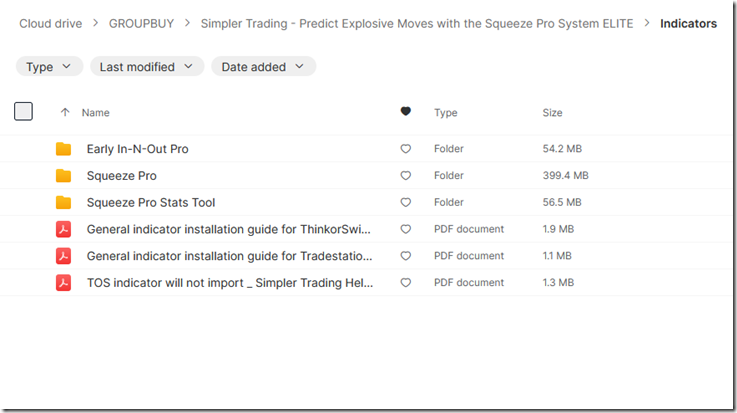Tick the select-all checkbox
This screenshot has width=737, height=413.
click(x=24, y=112)
